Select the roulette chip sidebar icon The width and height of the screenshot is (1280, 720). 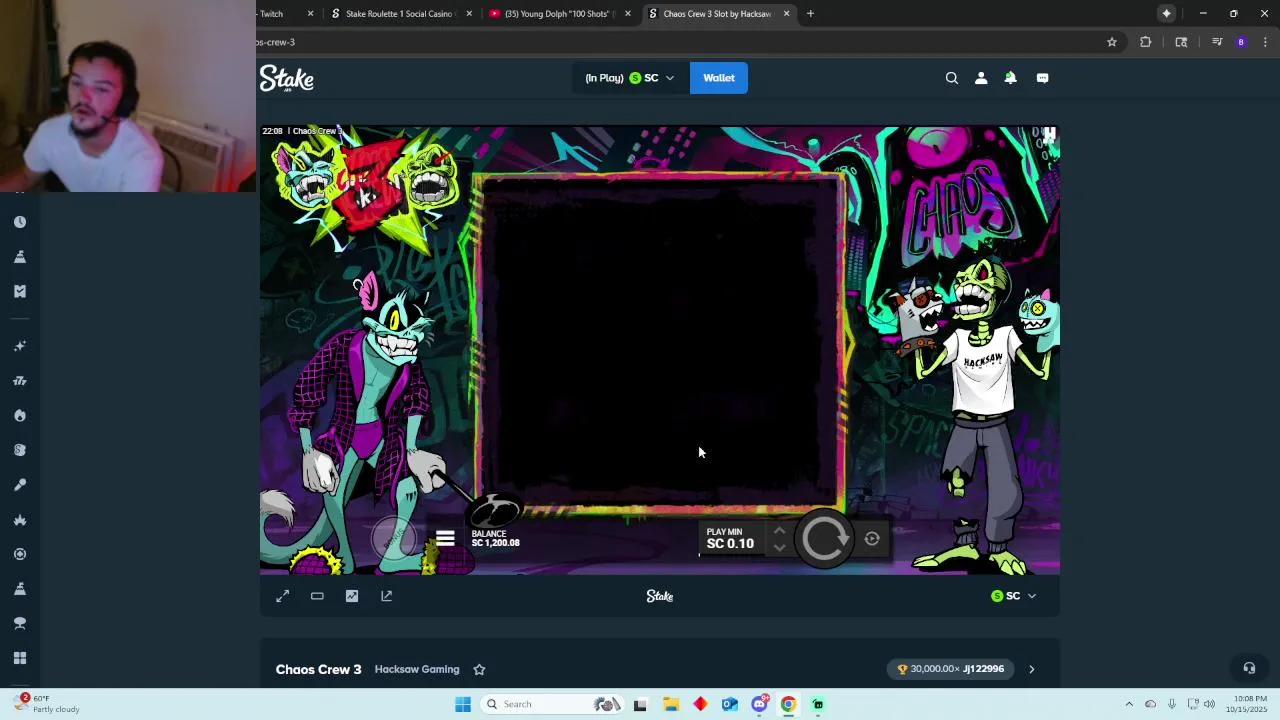(20, 554)
